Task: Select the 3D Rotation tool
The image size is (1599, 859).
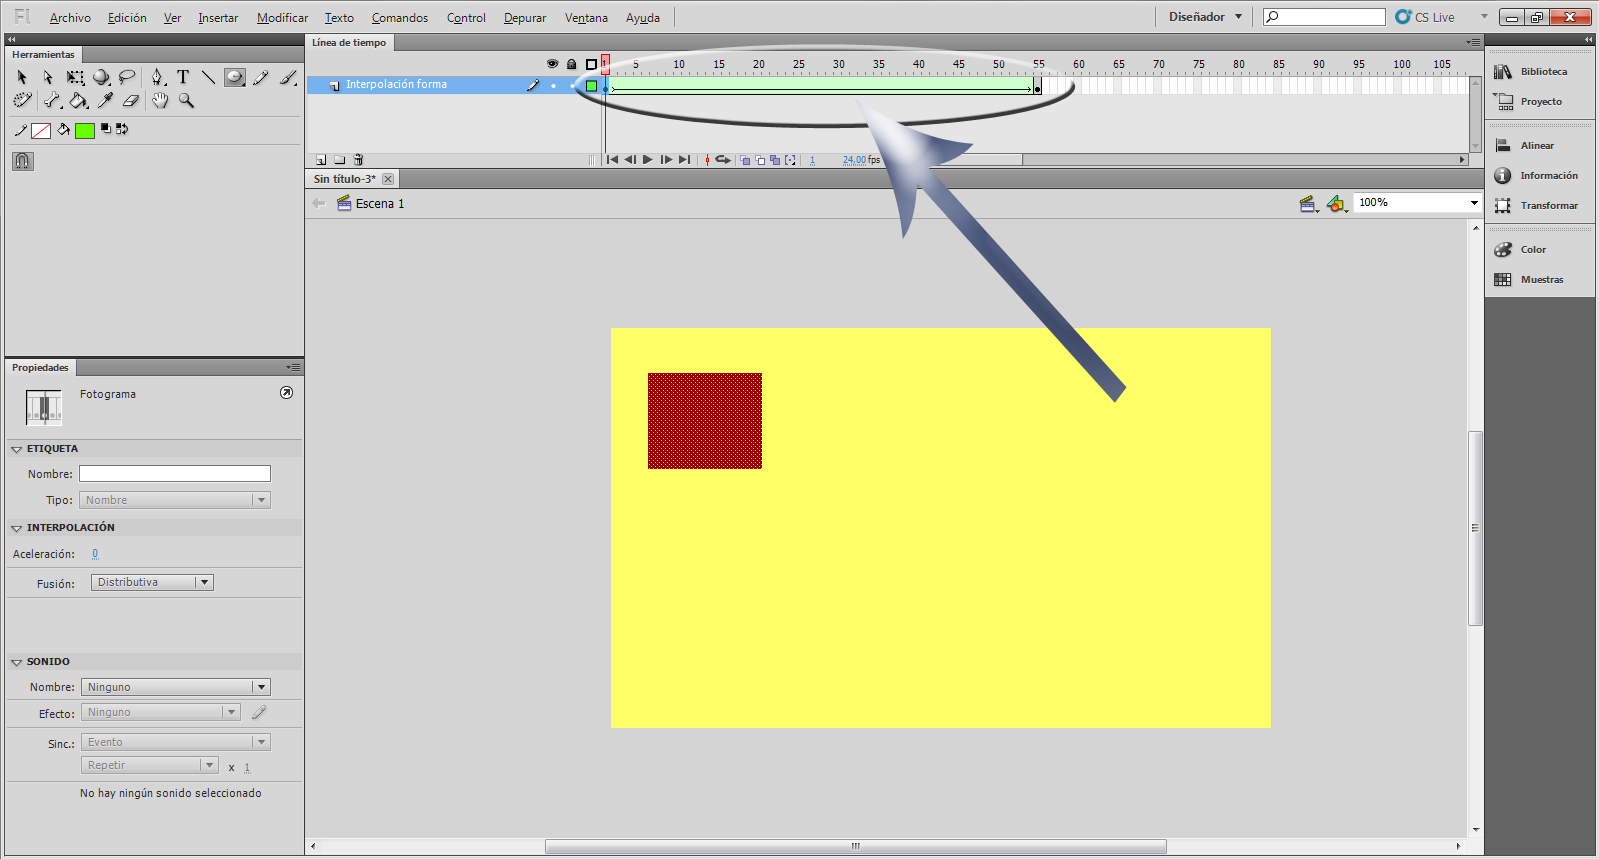Action: click(x=101, y=77)
